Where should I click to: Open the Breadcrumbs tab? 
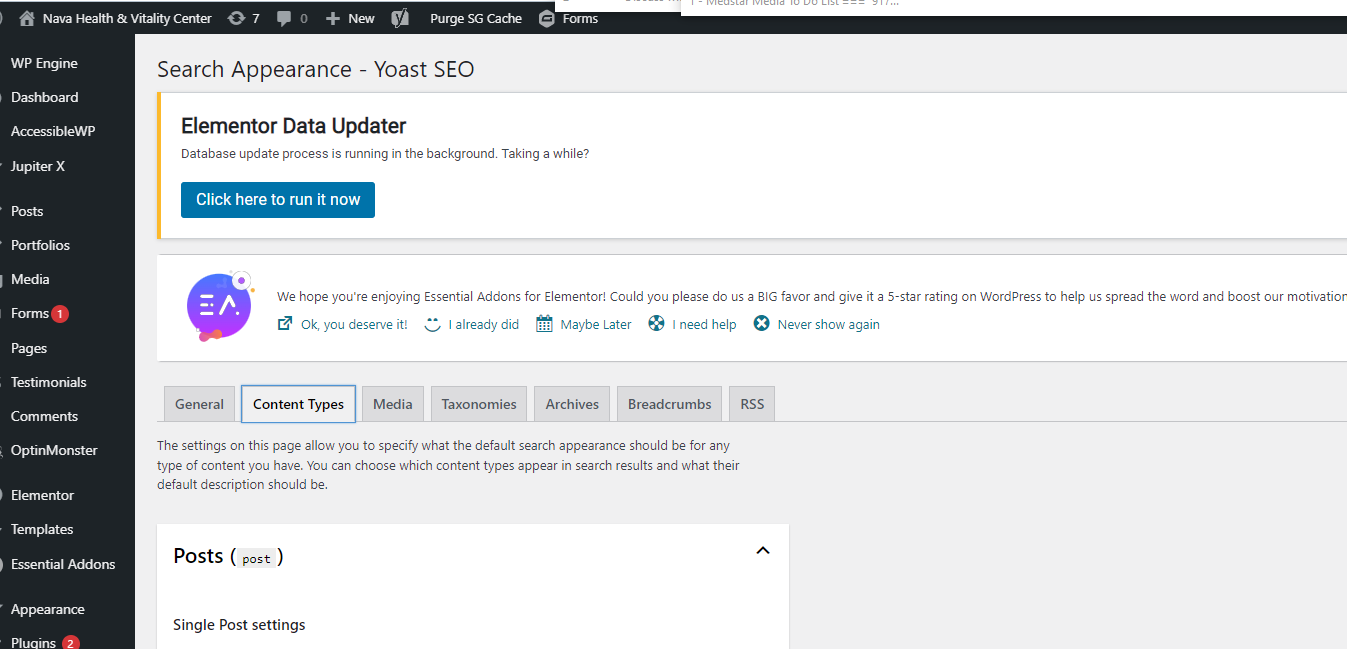pyautogui.click(x=669, y=404)
